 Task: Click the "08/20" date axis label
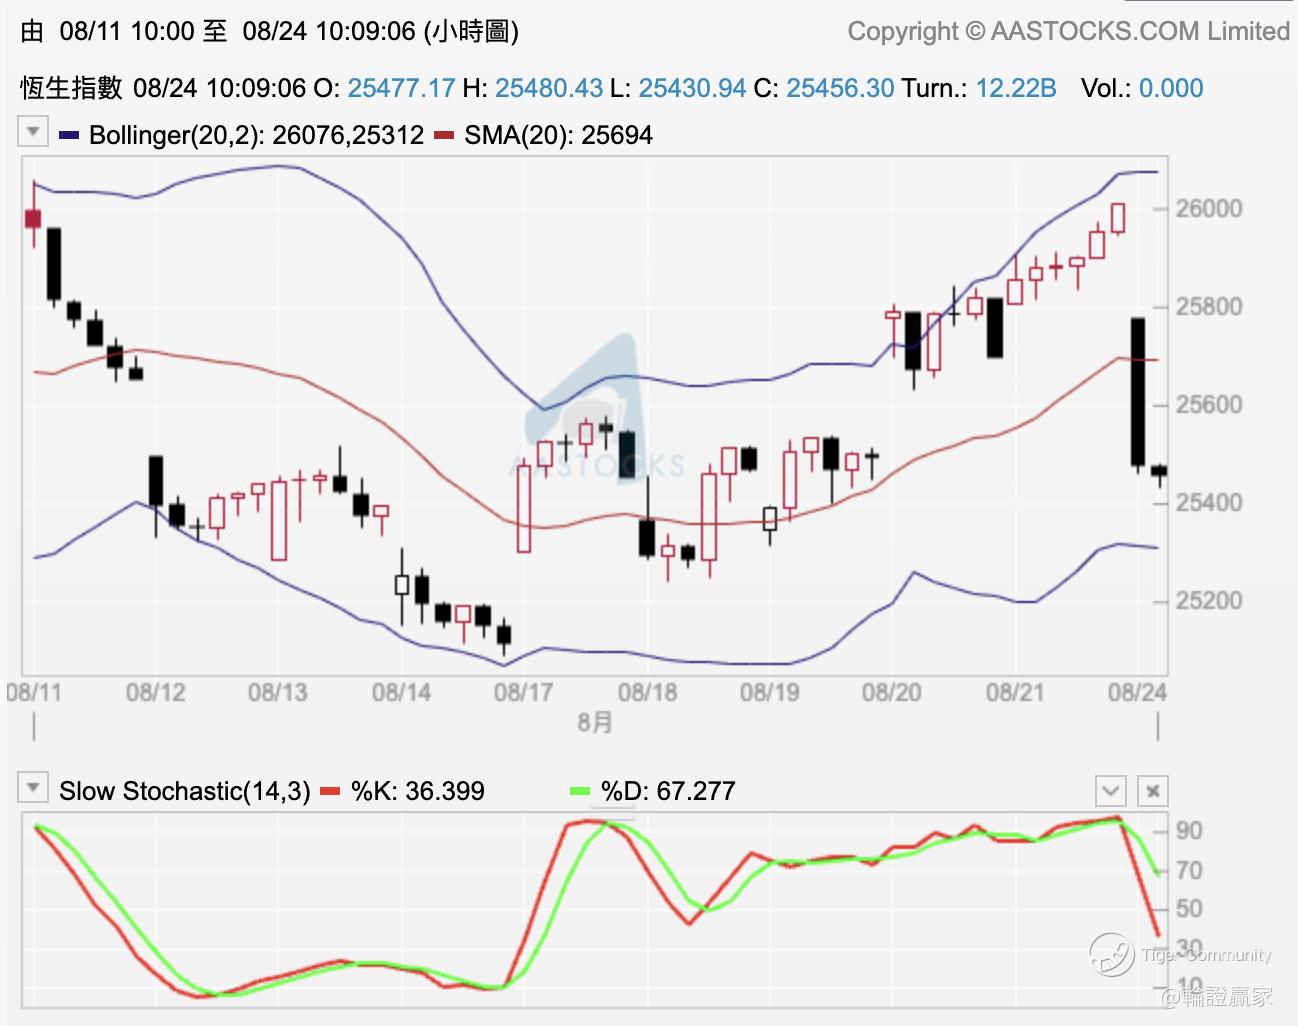click(892, 692)
